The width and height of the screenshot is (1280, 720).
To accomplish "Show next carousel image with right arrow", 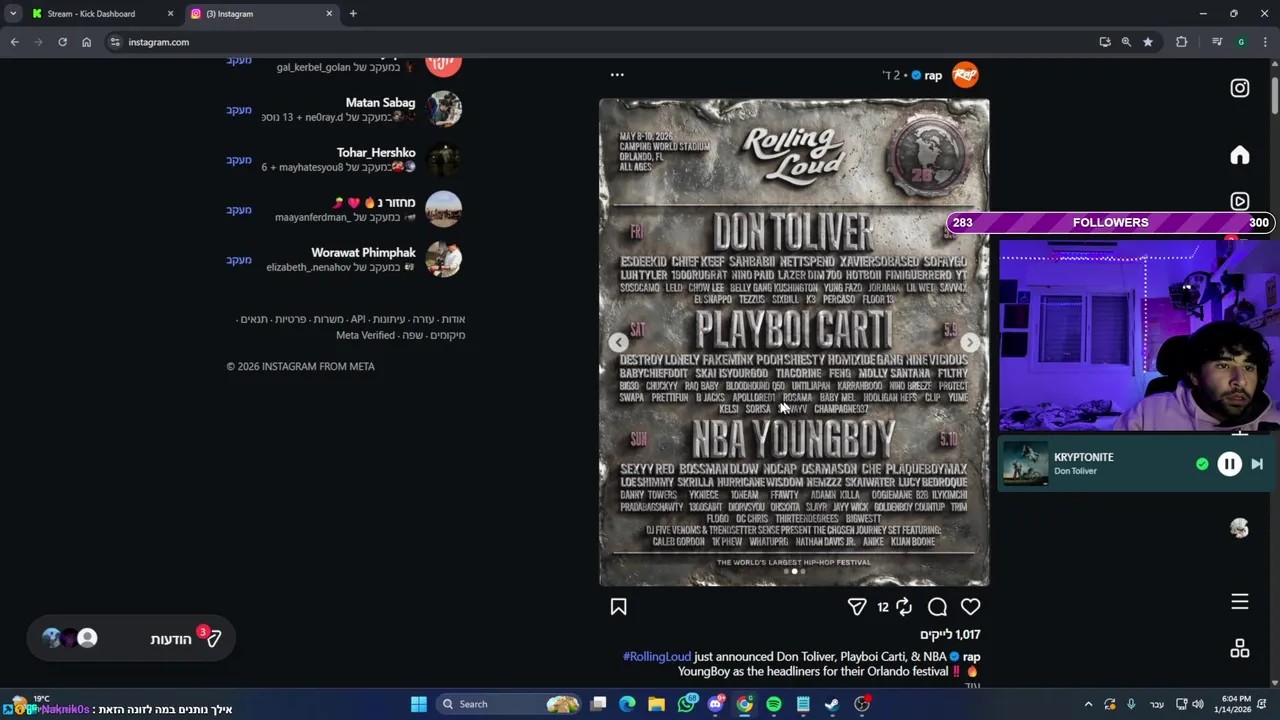I will [x=969, y=342].
